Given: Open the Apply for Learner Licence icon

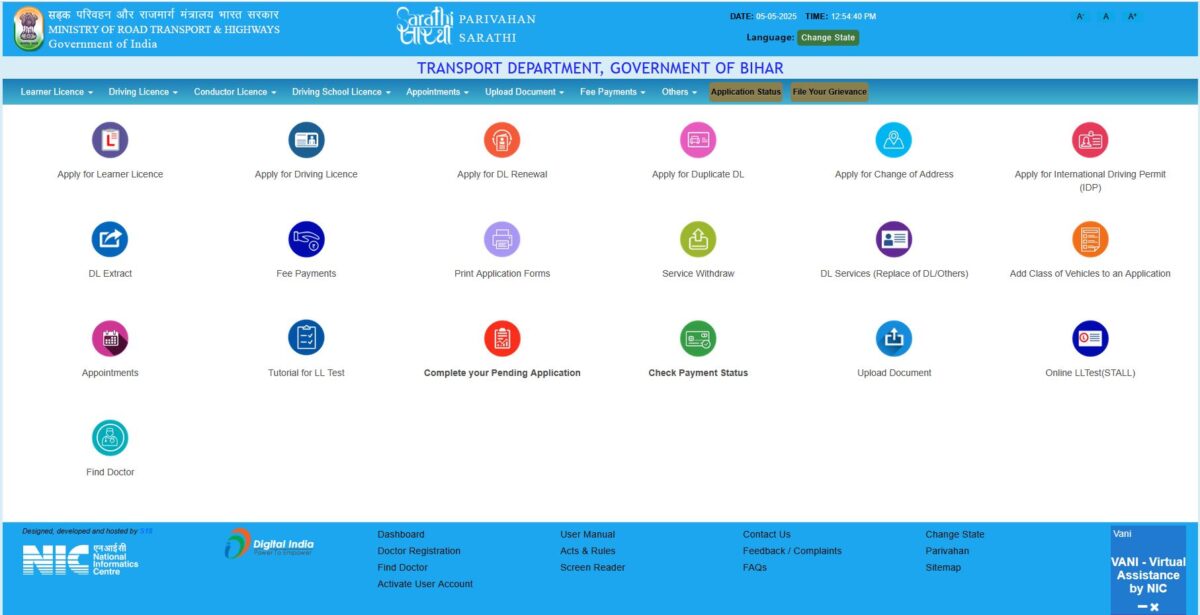Looking at the screenshot, I should 110,140.
